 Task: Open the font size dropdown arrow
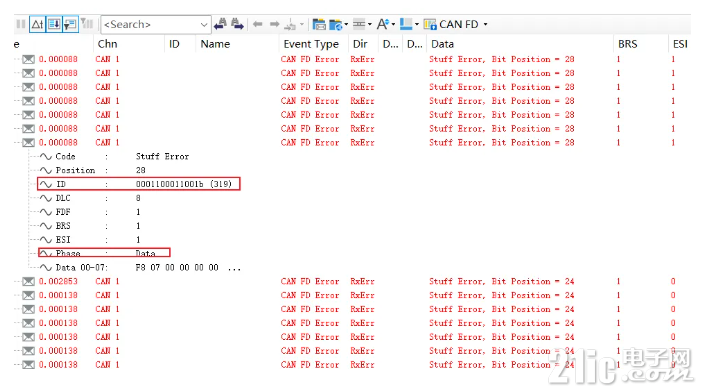coord(394,24)
